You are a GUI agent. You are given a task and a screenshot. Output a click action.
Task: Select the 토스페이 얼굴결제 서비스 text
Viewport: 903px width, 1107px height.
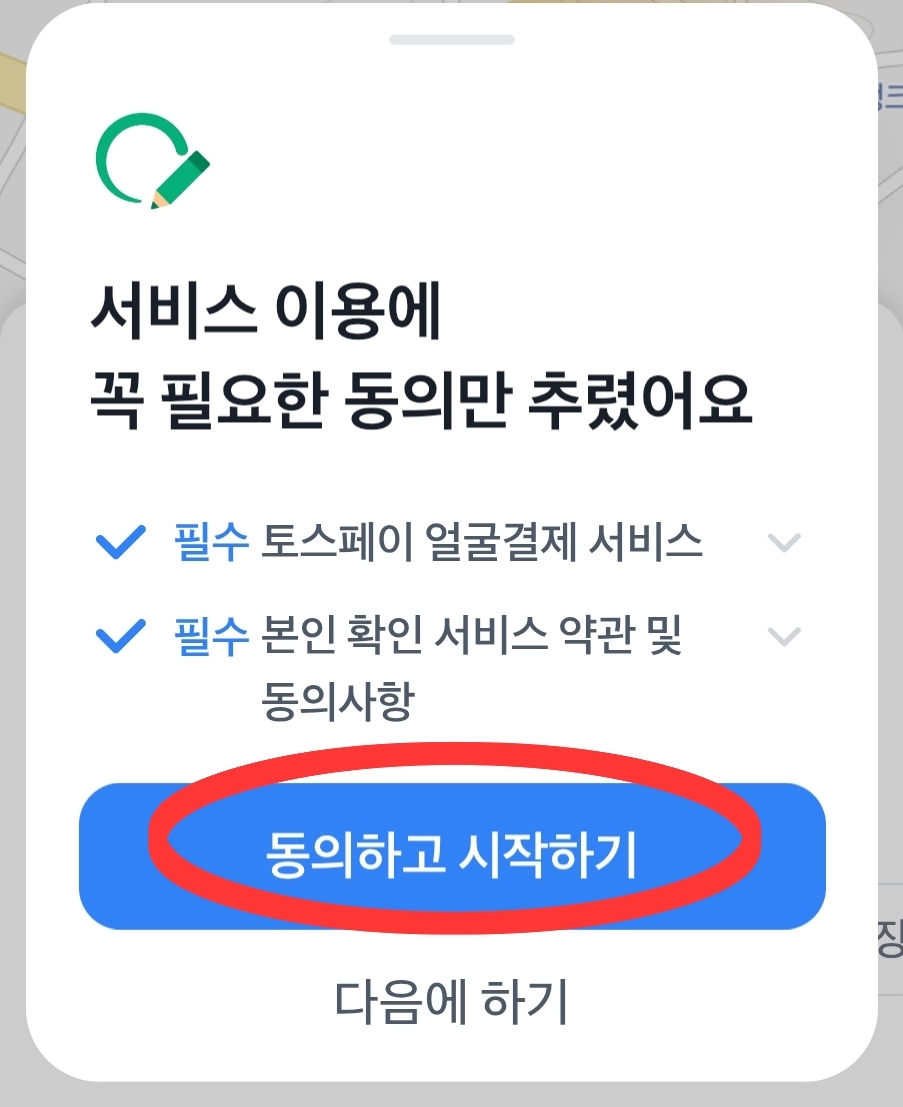482,542
